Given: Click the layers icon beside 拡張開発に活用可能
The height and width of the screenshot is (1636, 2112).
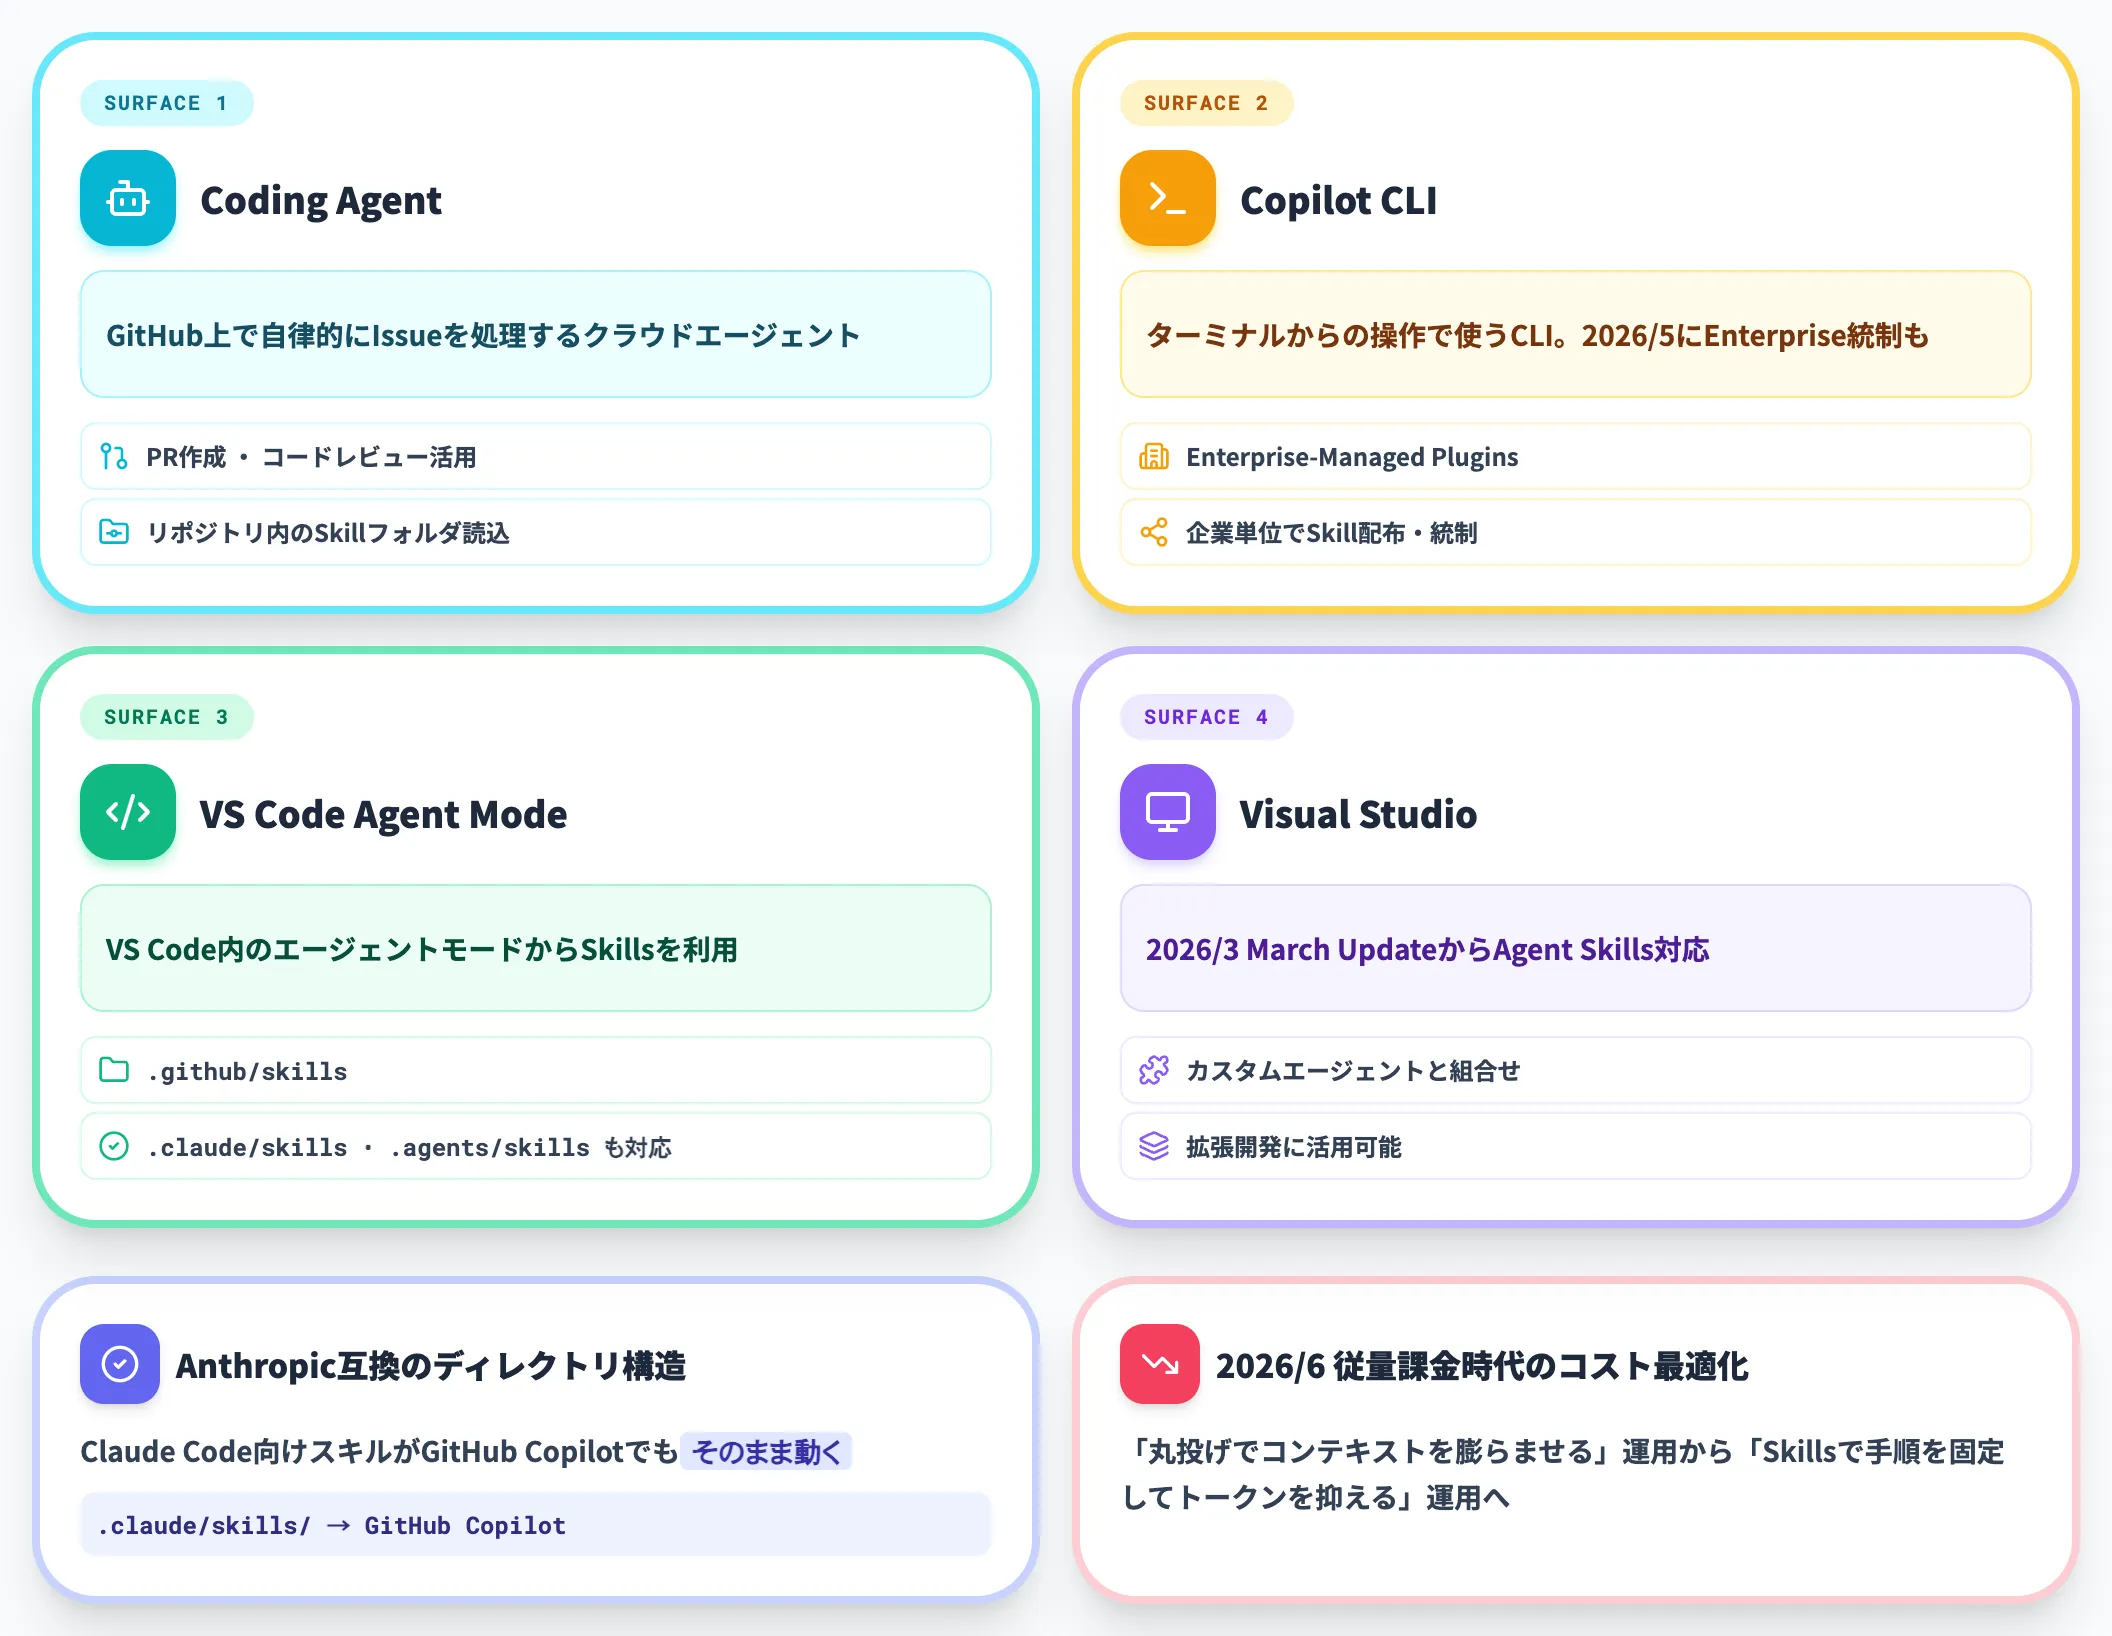Looking at the screenshot, I should coord(1154,1146).
